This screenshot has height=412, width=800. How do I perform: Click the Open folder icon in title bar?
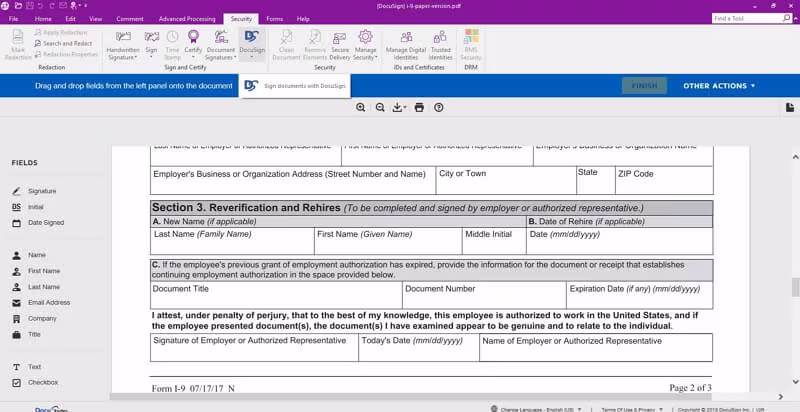pyautogui.click(x=18, y=6)
